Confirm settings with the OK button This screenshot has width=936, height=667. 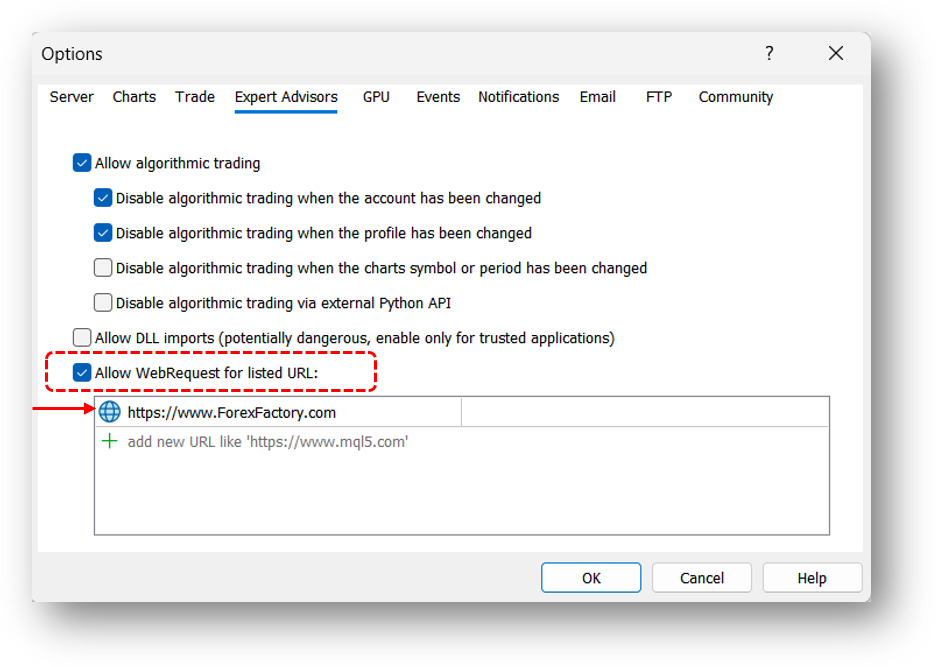tap(591, 577)
